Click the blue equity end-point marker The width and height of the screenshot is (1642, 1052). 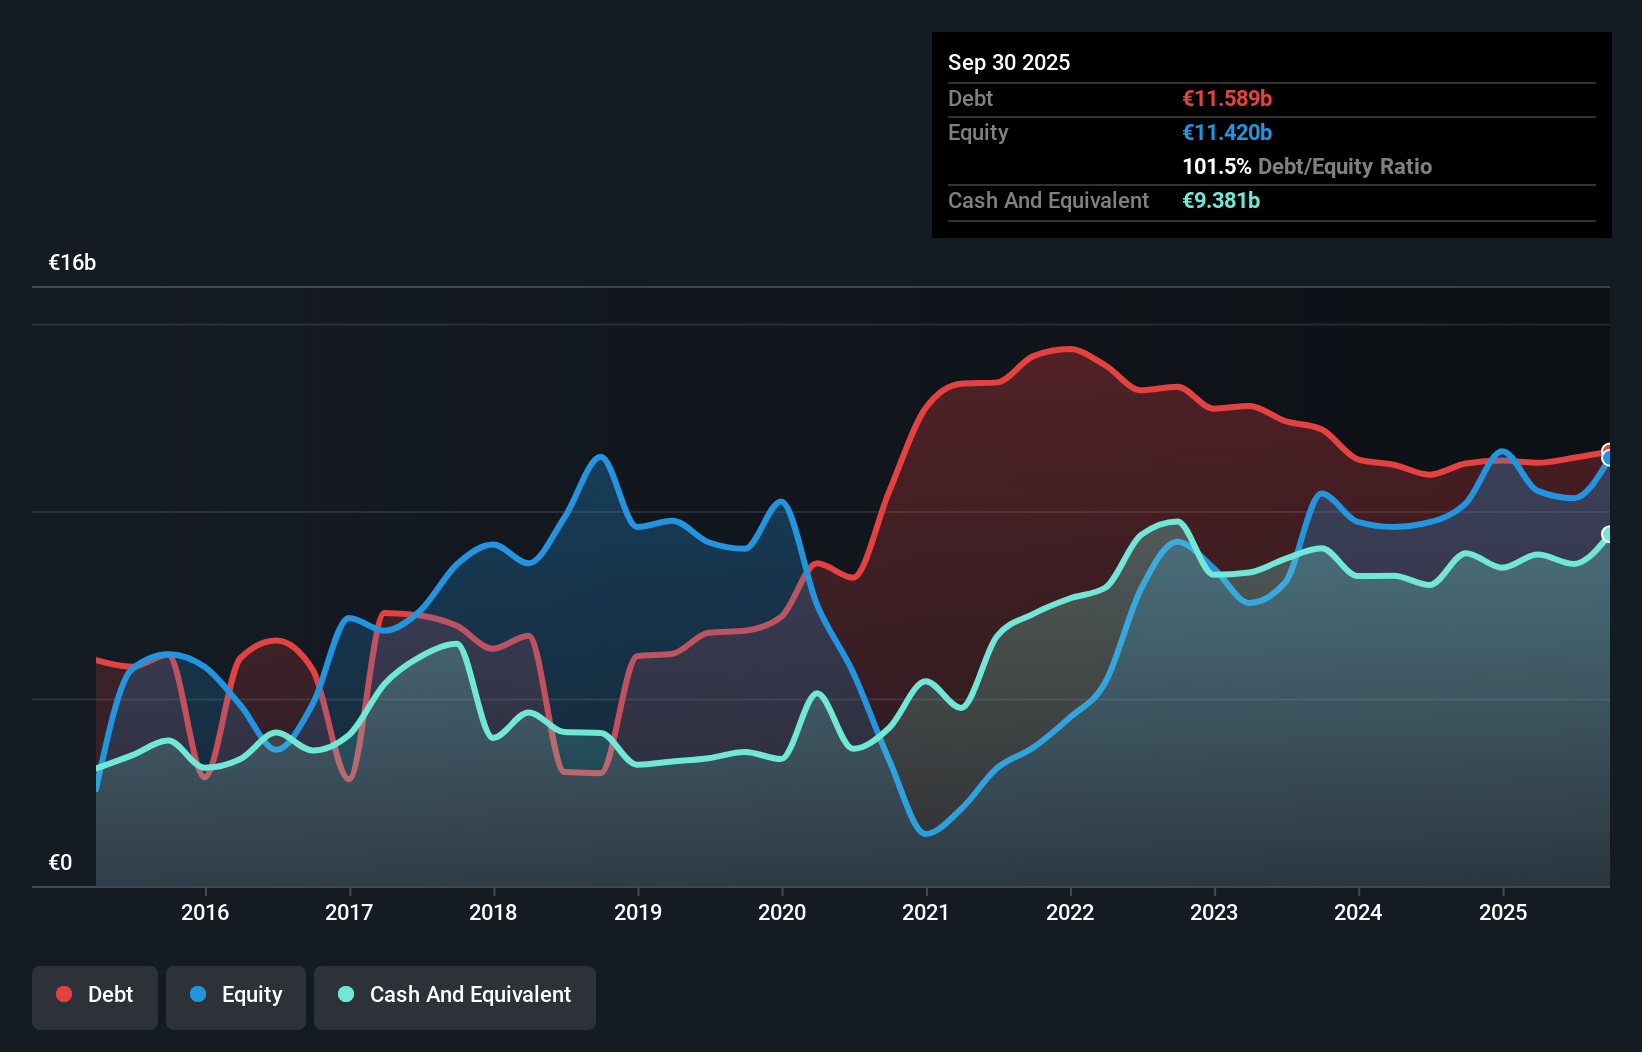[1609, 458]
